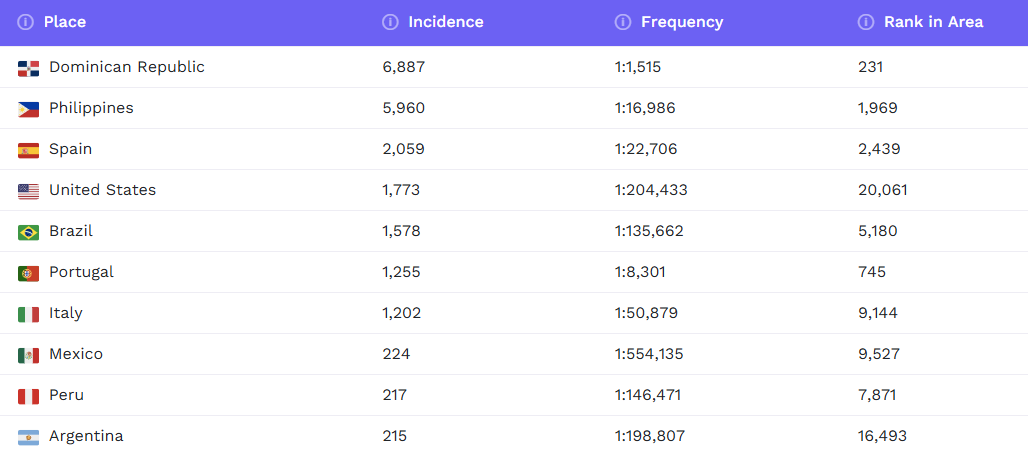Select incidence value 1,773

point(401,190)
